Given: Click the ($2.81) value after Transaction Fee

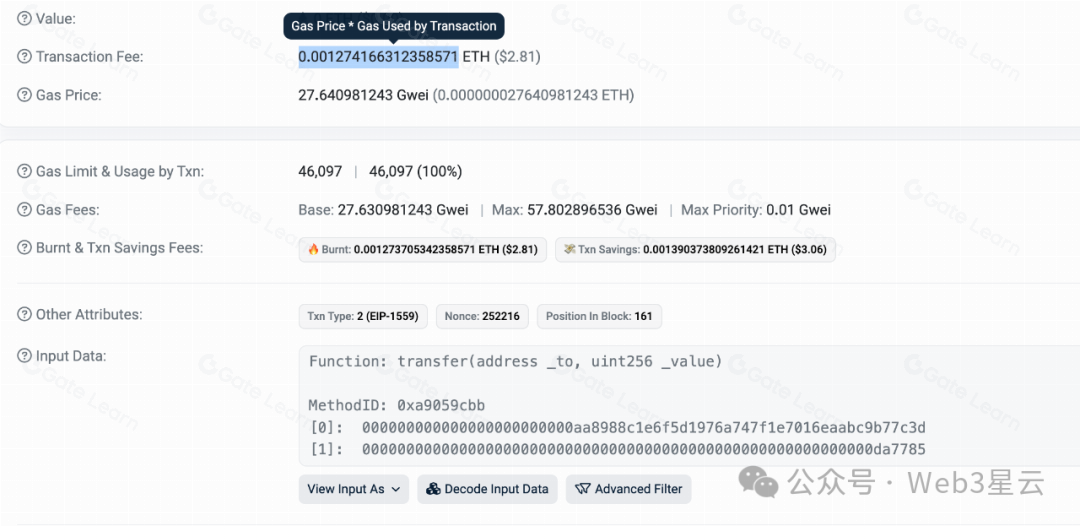Looking at the screenshot, I should [x=517, y=56].
